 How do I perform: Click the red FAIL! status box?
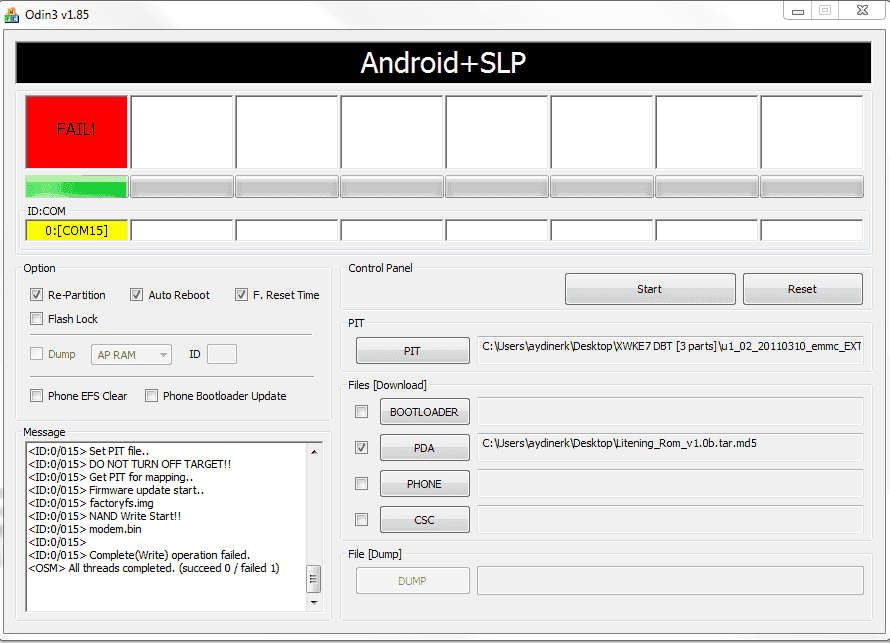click(x=76, y=132)
